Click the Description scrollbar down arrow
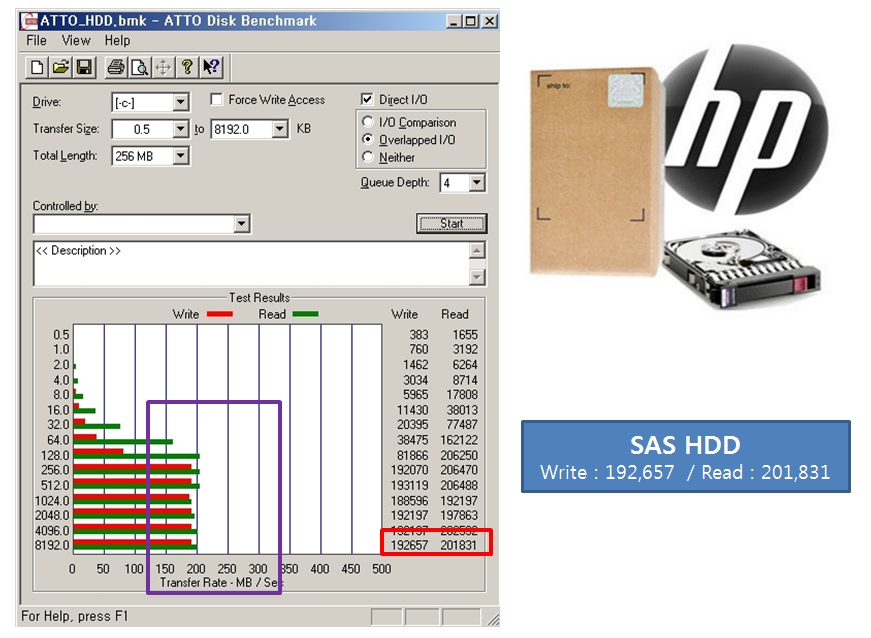 [x=477, y=277]
